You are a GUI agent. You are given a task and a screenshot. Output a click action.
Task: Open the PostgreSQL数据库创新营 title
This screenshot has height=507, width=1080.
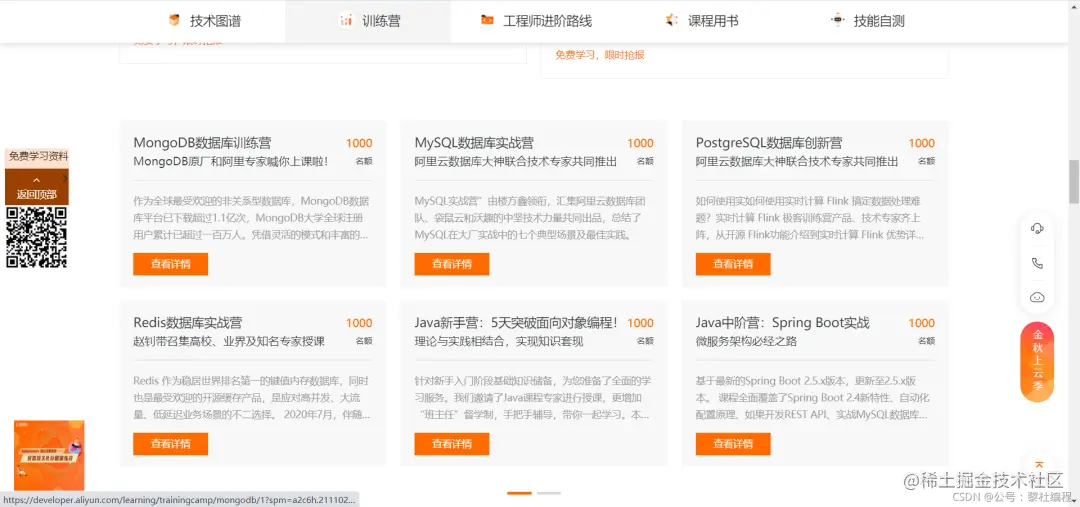pos(769,143)
